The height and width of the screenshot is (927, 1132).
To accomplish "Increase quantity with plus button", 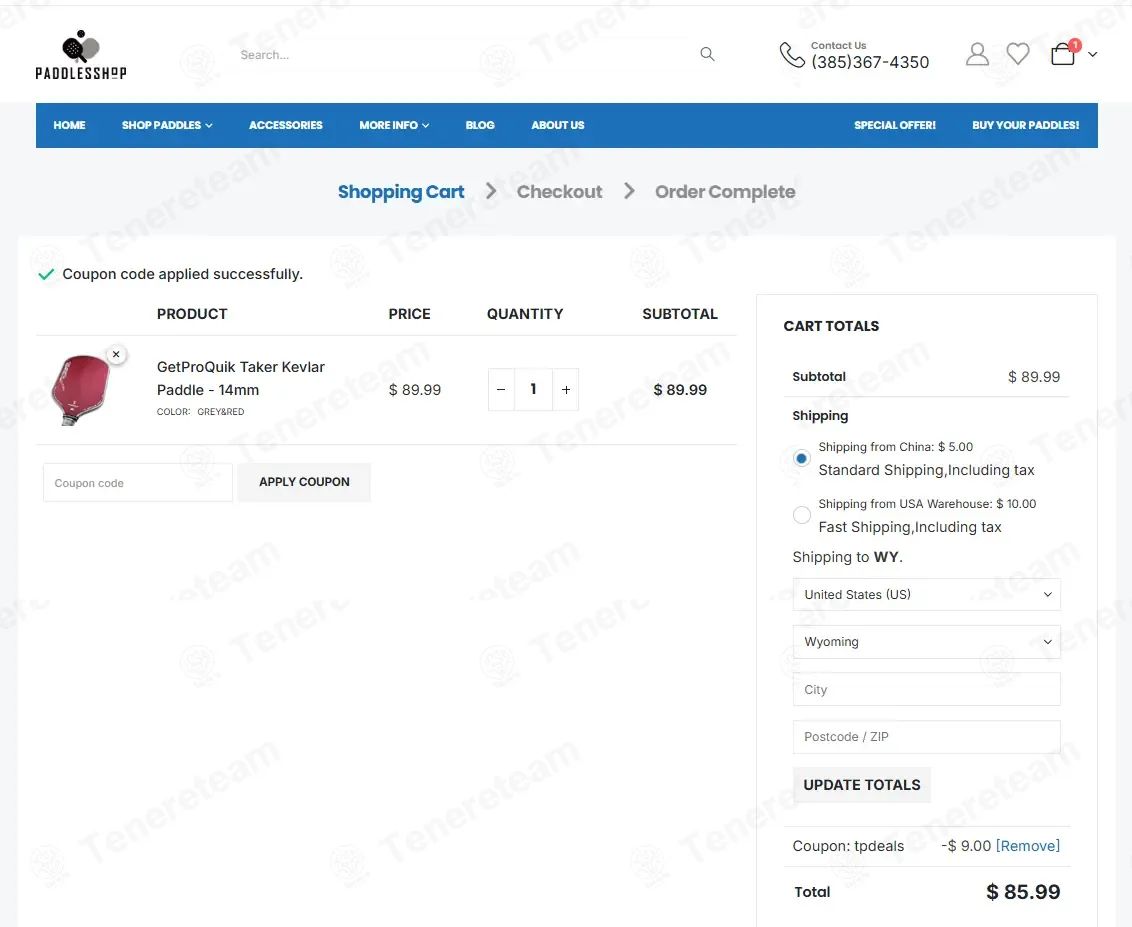I will coord(566,390).
